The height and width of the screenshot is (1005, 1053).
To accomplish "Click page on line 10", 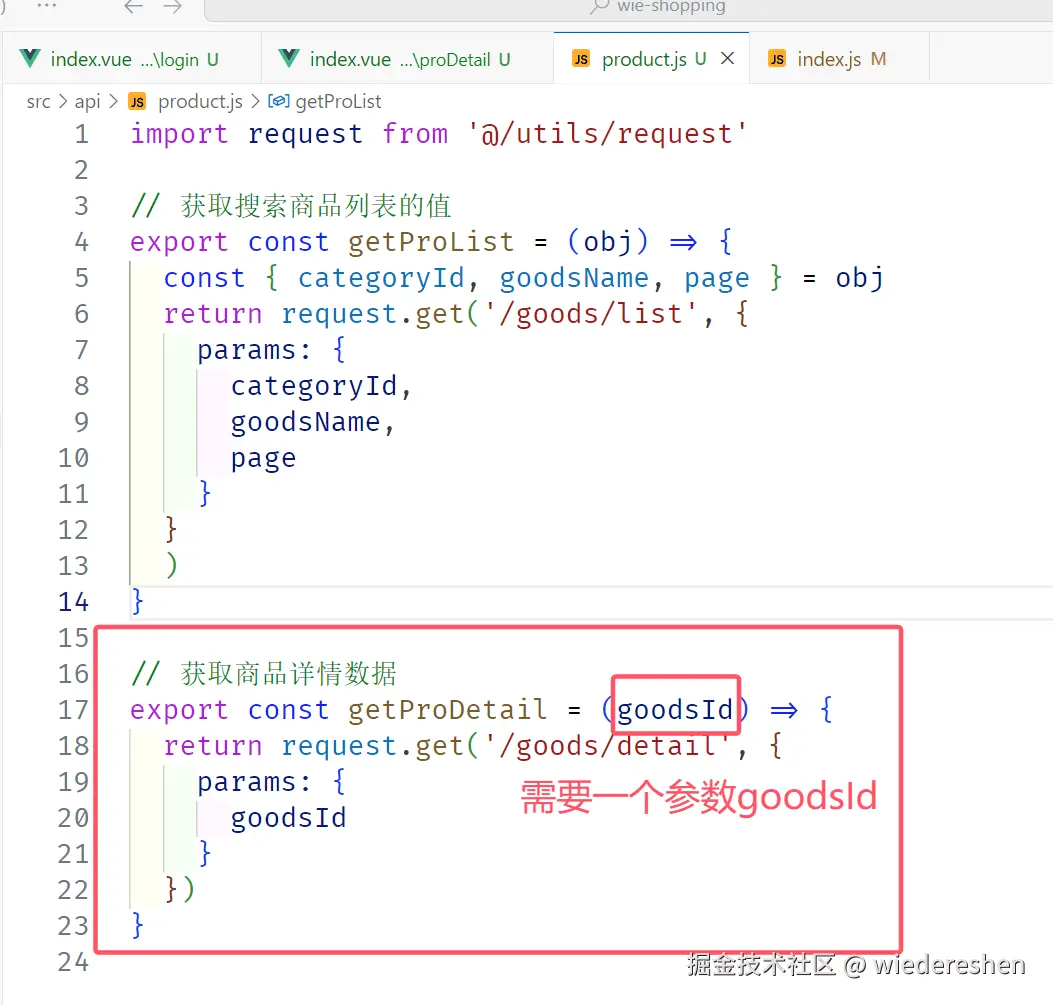I will pos(263,459).
